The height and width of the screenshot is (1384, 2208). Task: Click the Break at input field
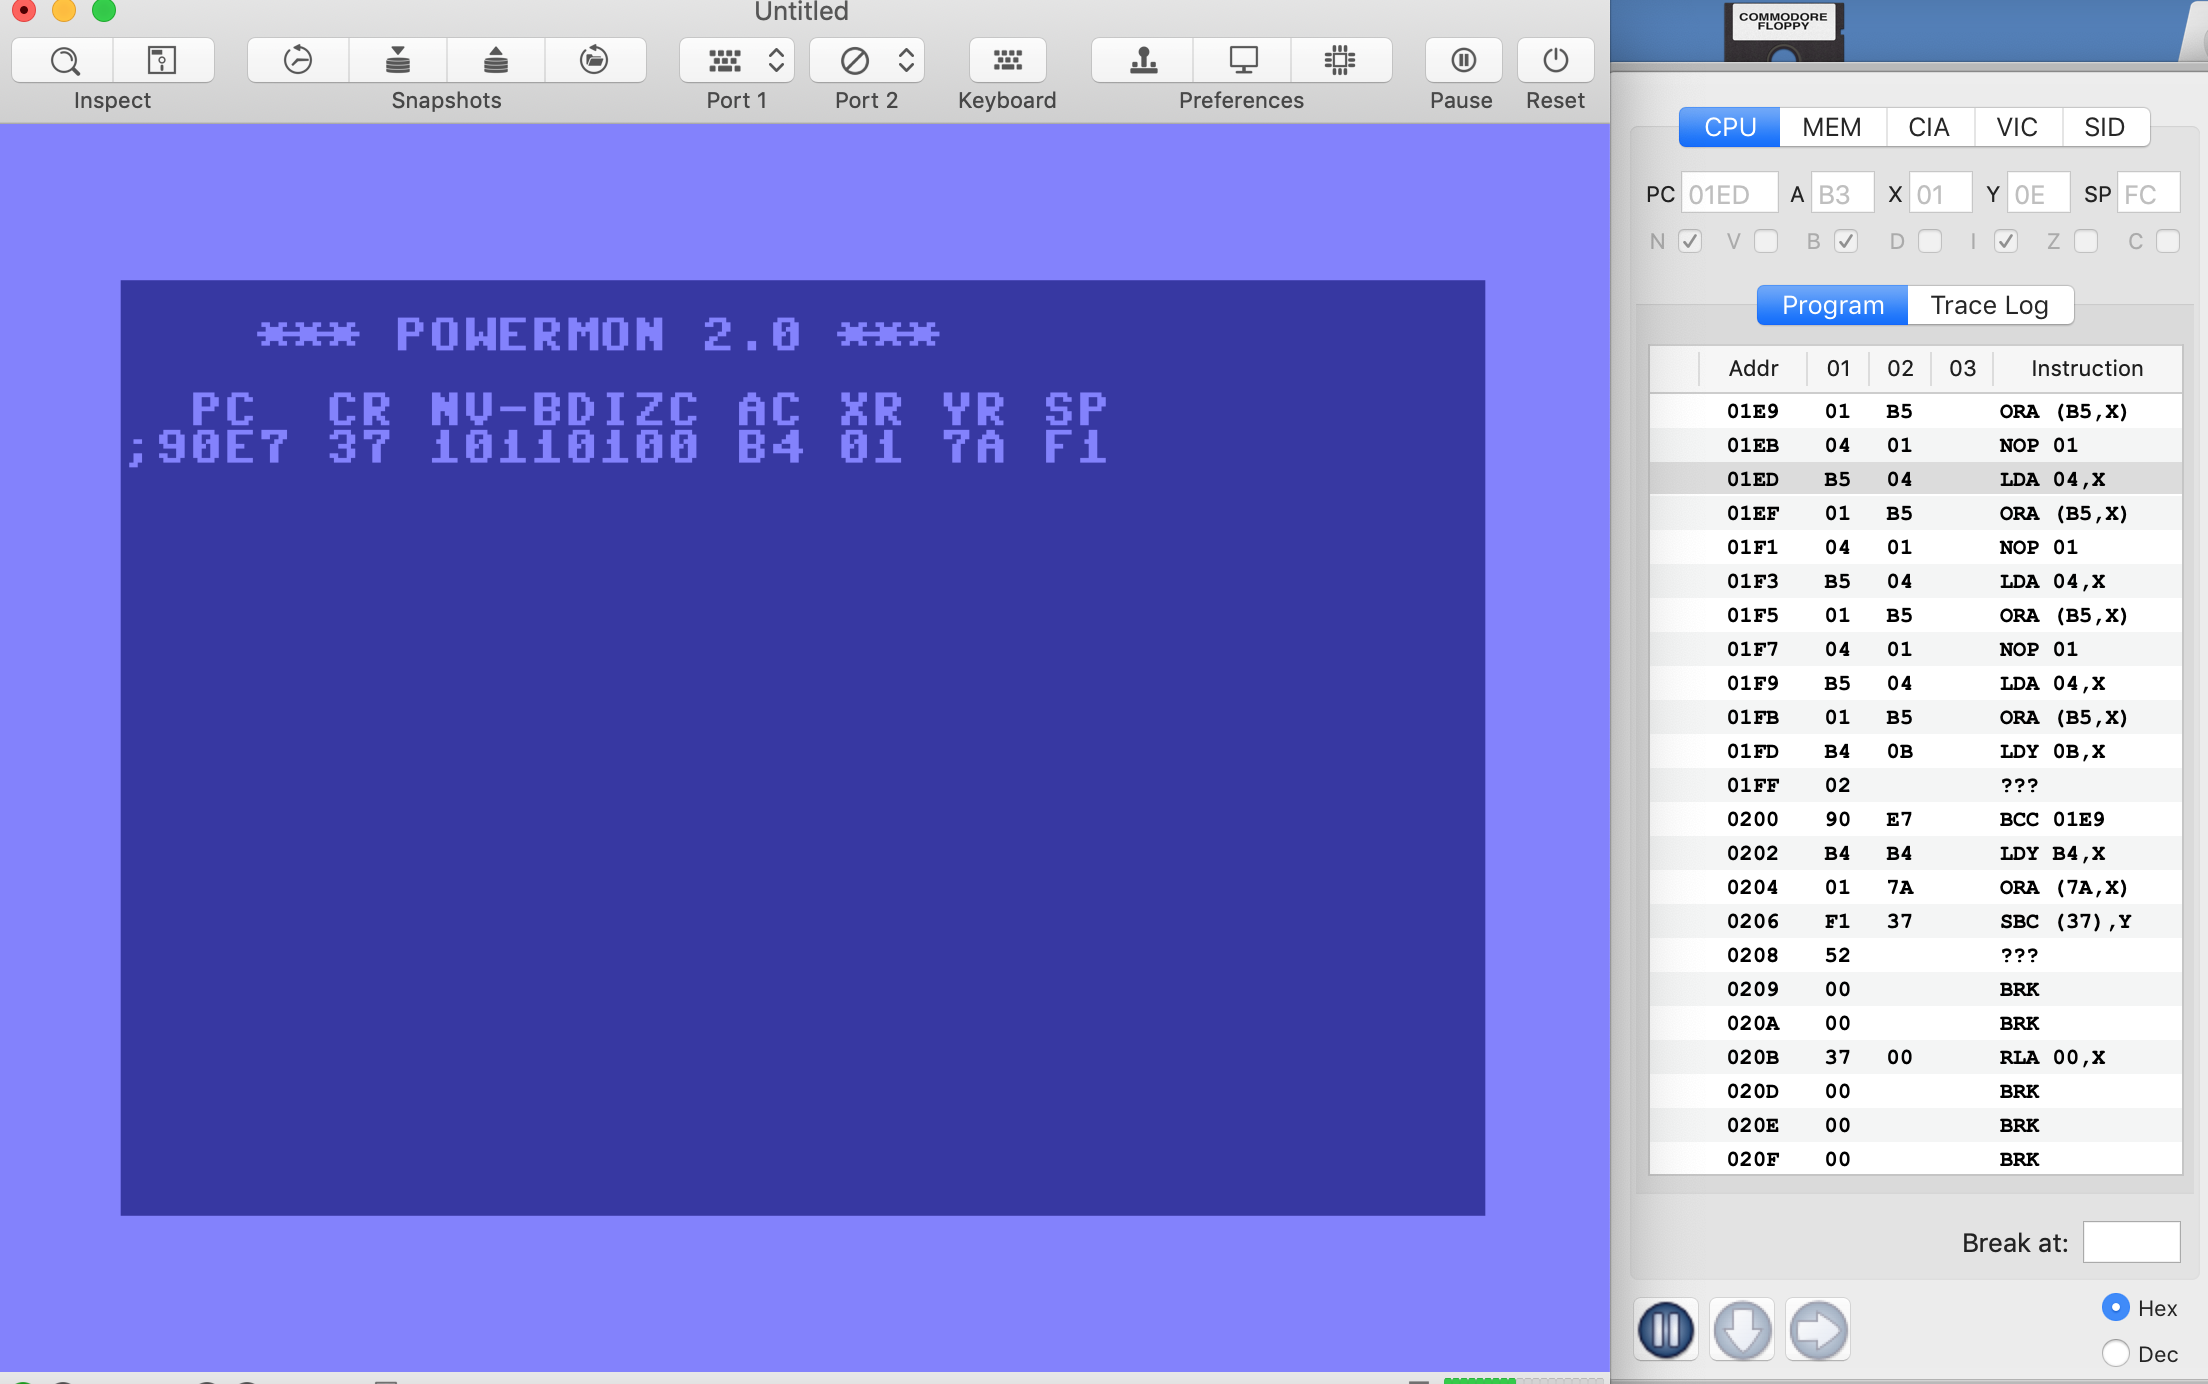2132,1241
